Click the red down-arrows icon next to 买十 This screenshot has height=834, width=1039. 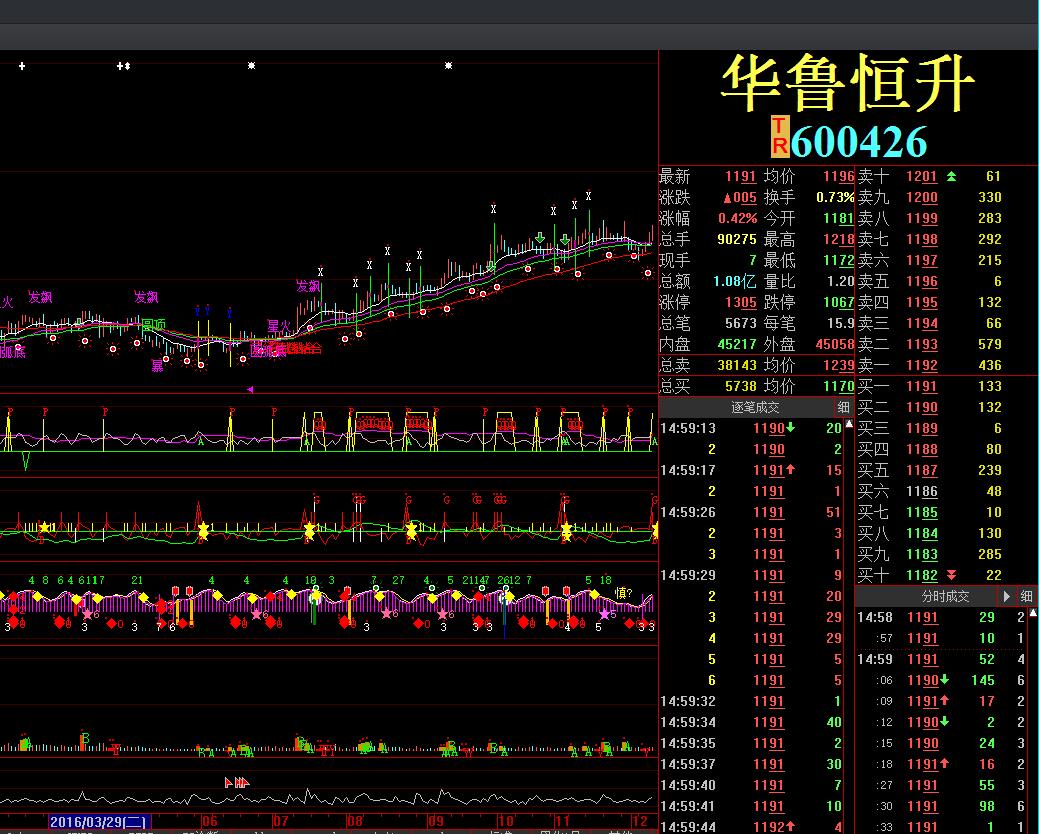[951, 575]
